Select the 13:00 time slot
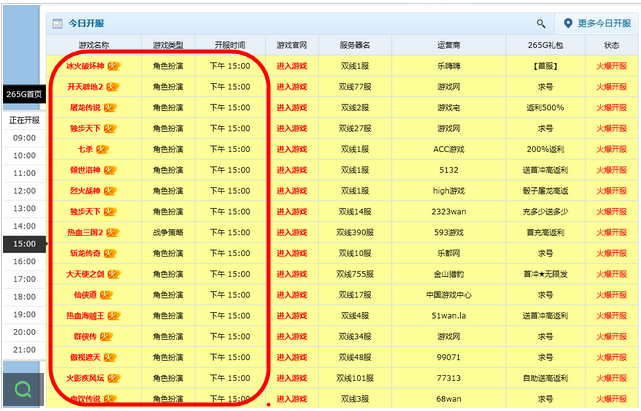The height and width of the screenshot is (411, 641). click(25, 208)
